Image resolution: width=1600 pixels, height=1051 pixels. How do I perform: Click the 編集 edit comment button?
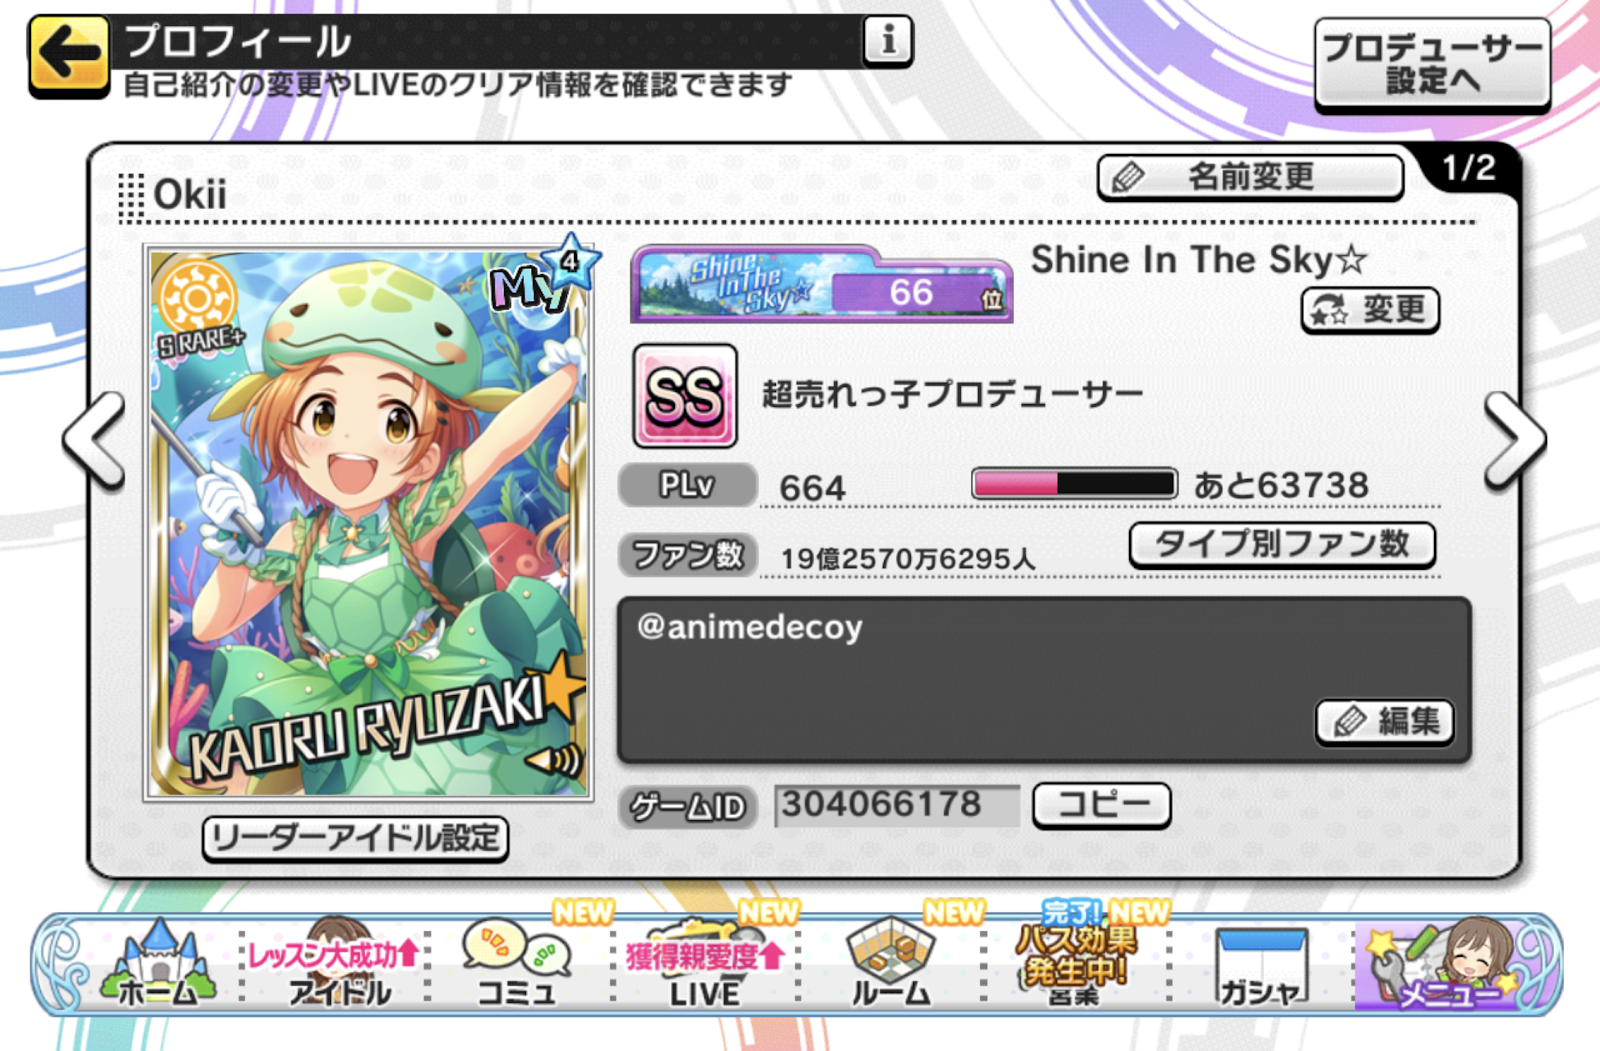point(1384,721)
